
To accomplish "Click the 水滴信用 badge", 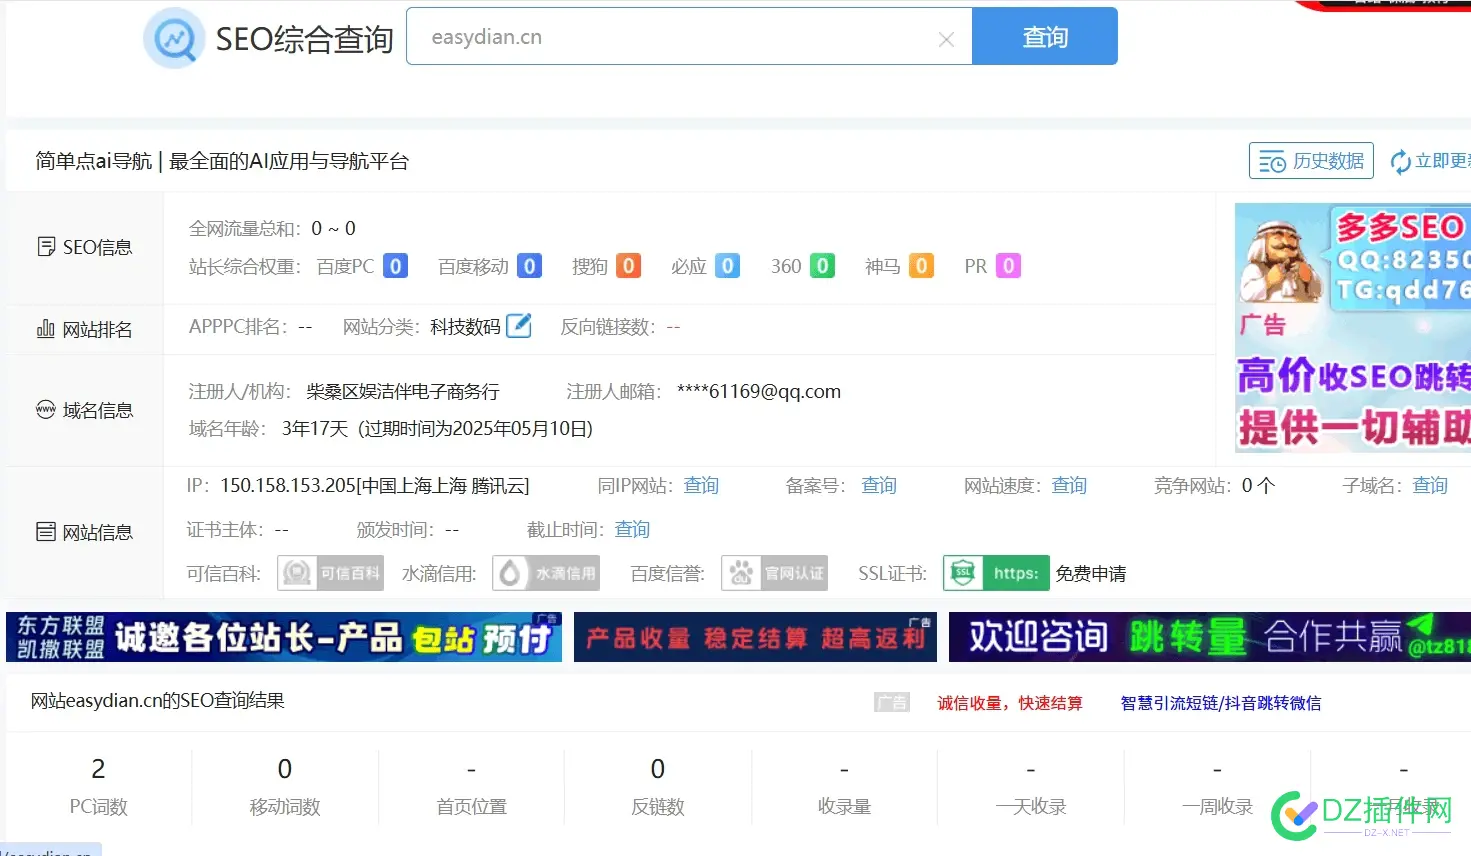I will (x=546, y=573).
